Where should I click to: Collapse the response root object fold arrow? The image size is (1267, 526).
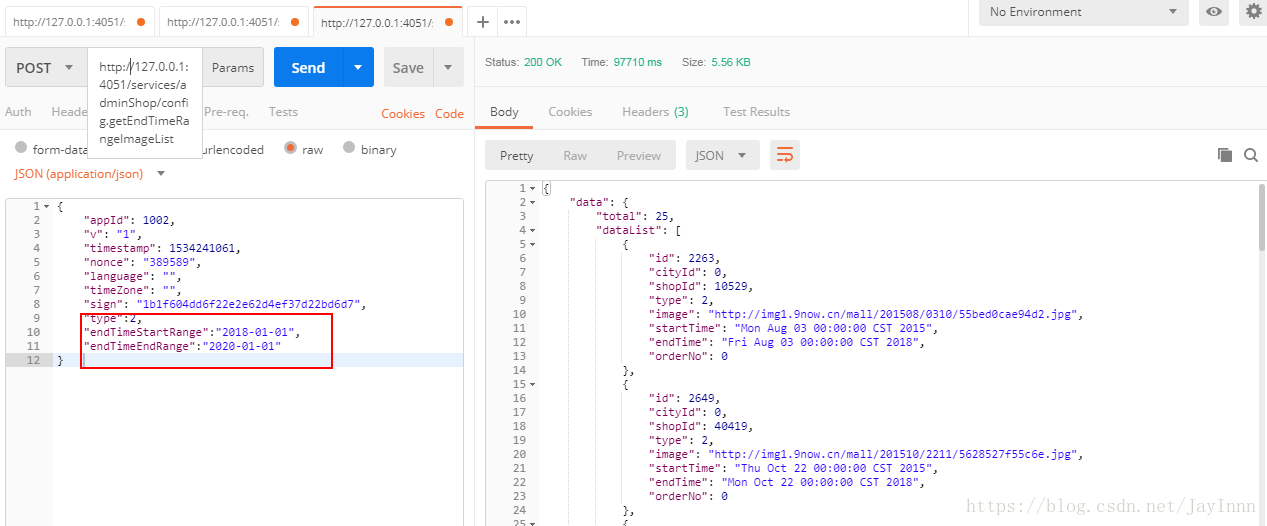point(533,188)
